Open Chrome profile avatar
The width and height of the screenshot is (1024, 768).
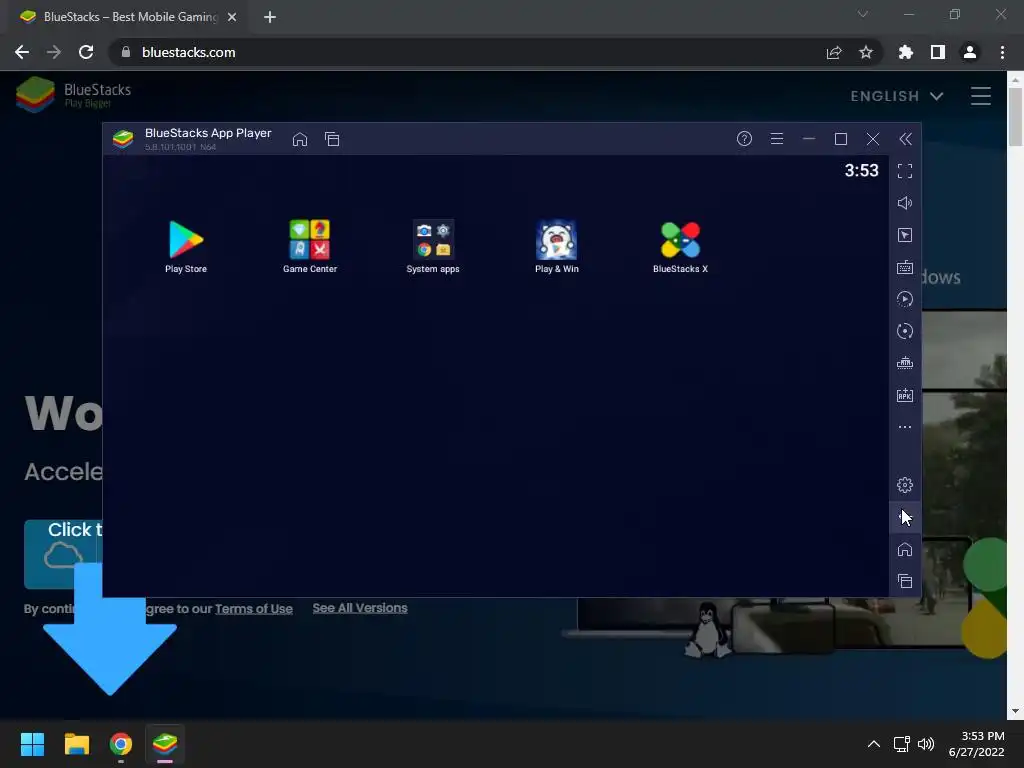pyautogui.click(x=970, y=52)
